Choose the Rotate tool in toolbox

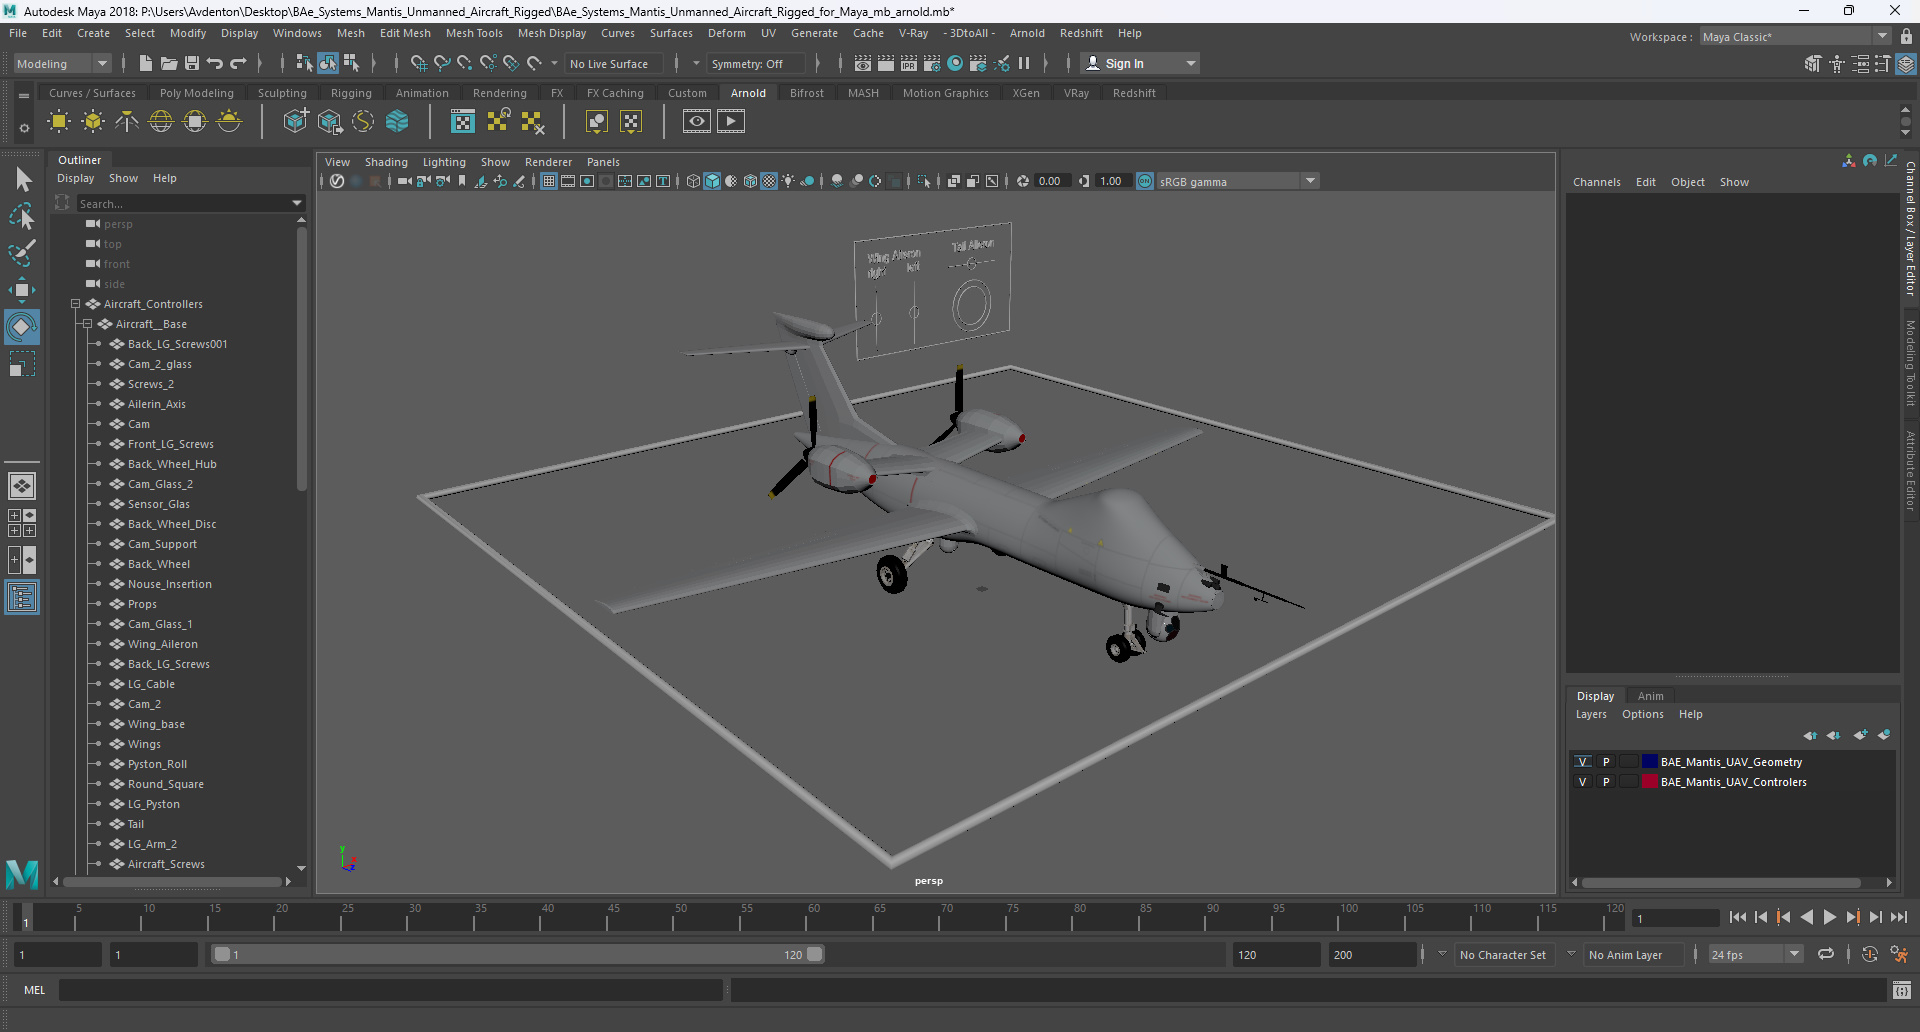tap(22, 327)
